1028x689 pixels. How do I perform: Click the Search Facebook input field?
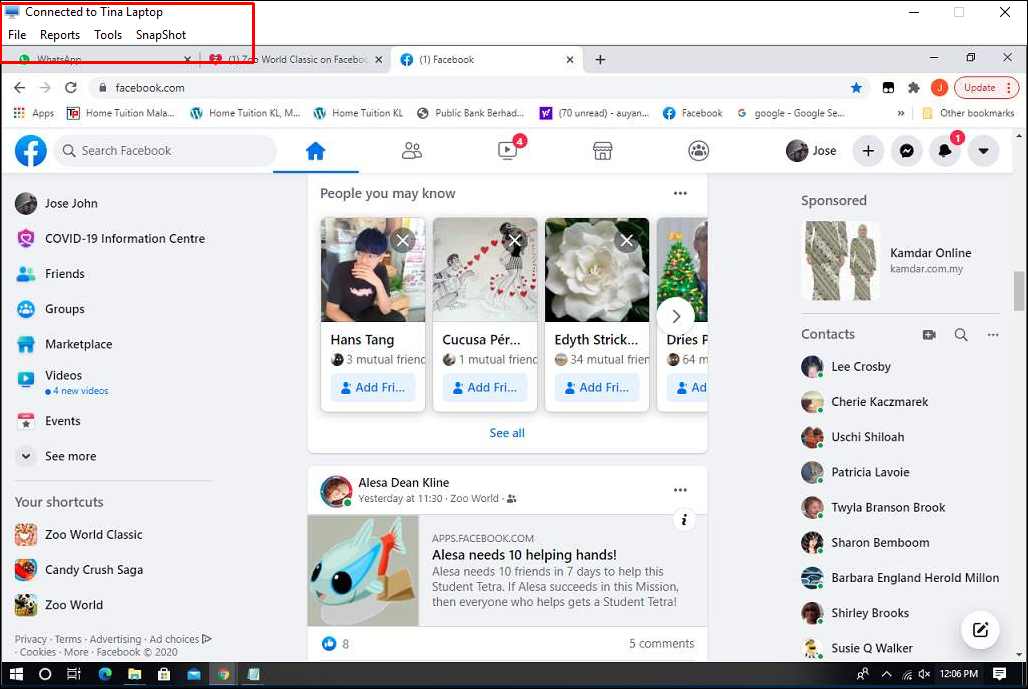165,150
